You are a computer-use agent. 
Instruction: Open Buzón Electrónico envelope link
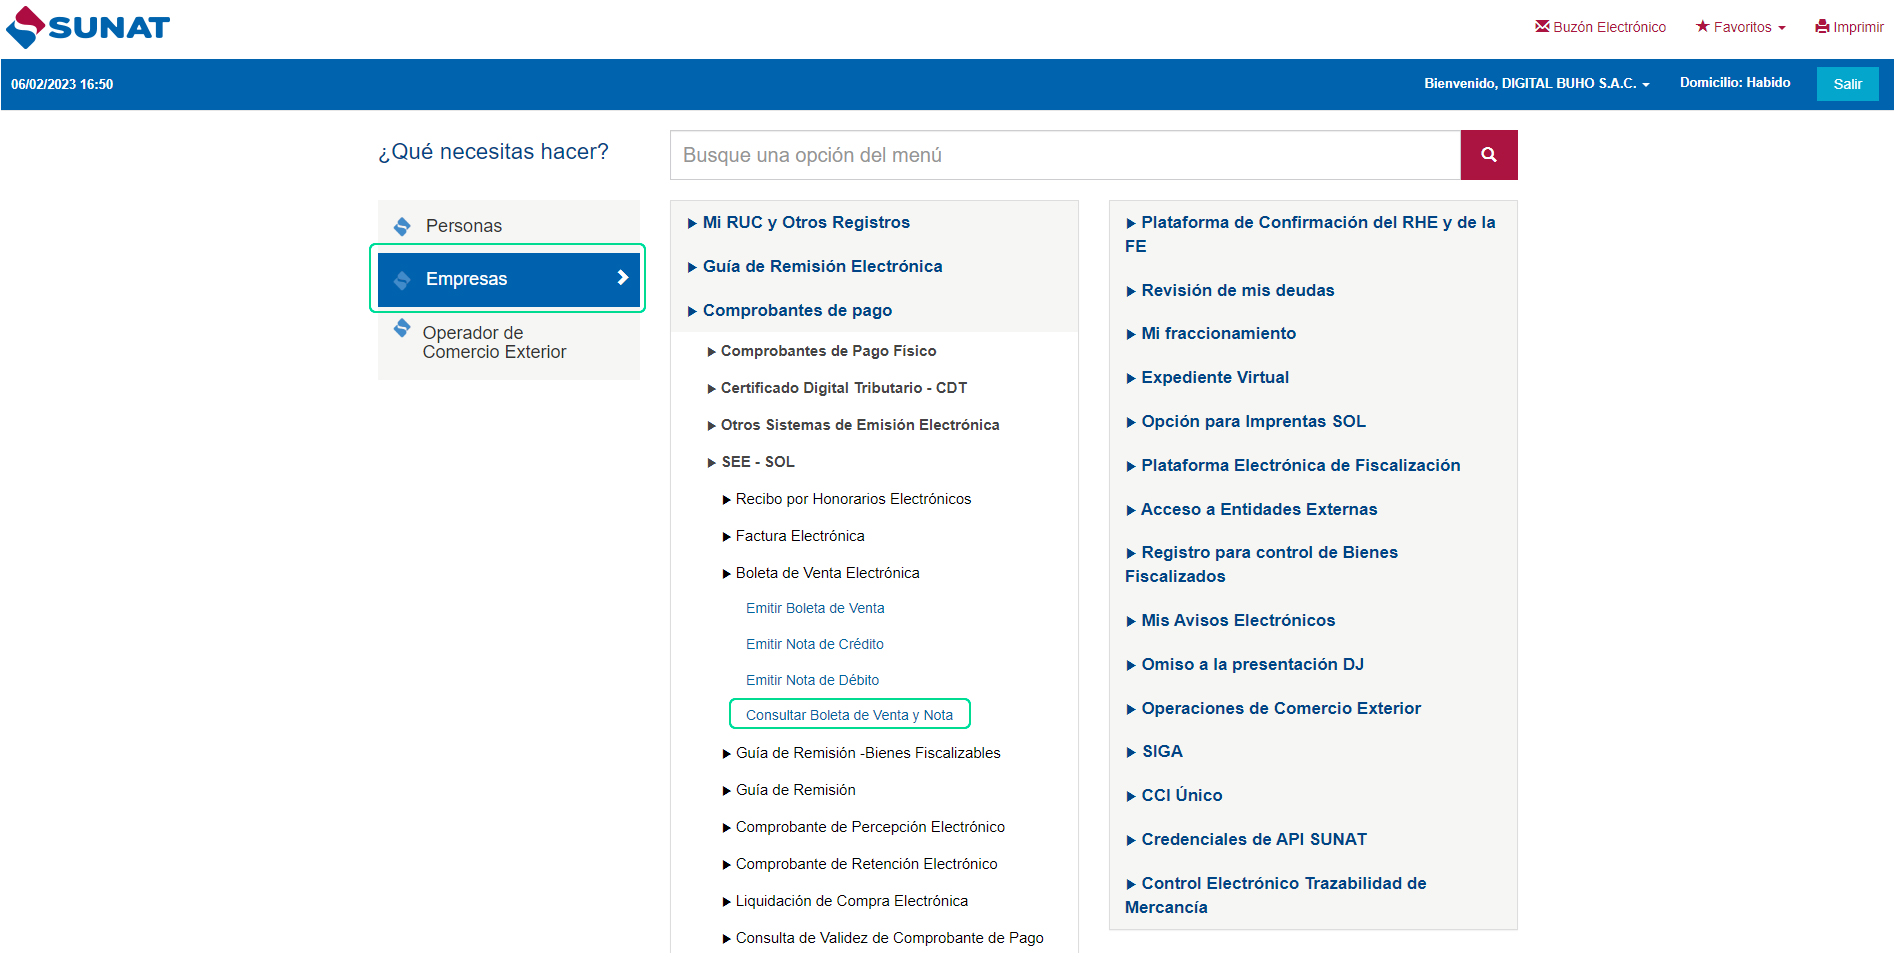tap(1600, 27)
